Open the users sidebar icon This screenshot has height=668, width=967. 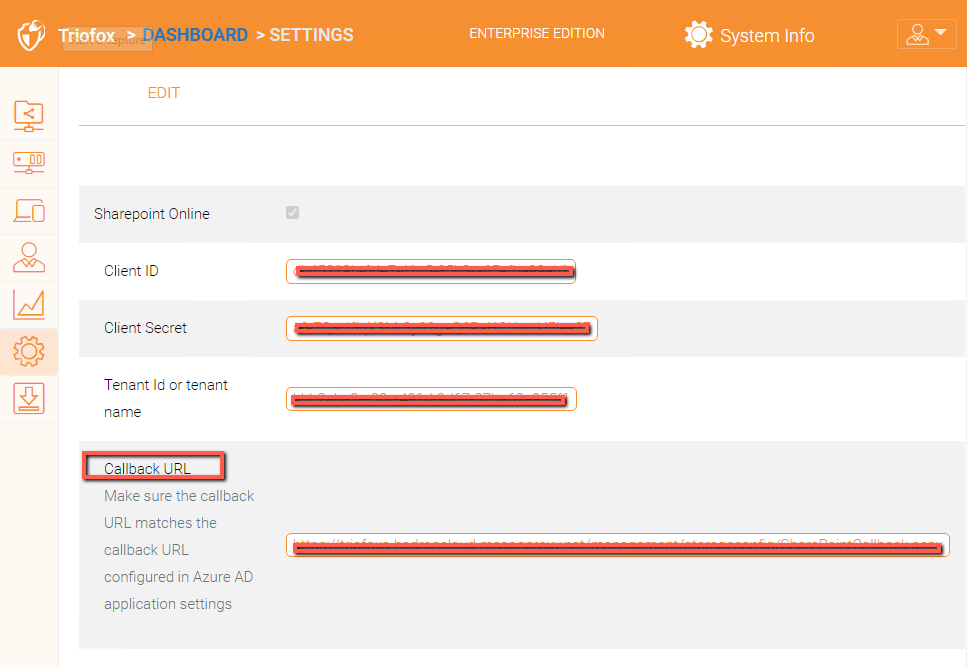coord(29,257)
